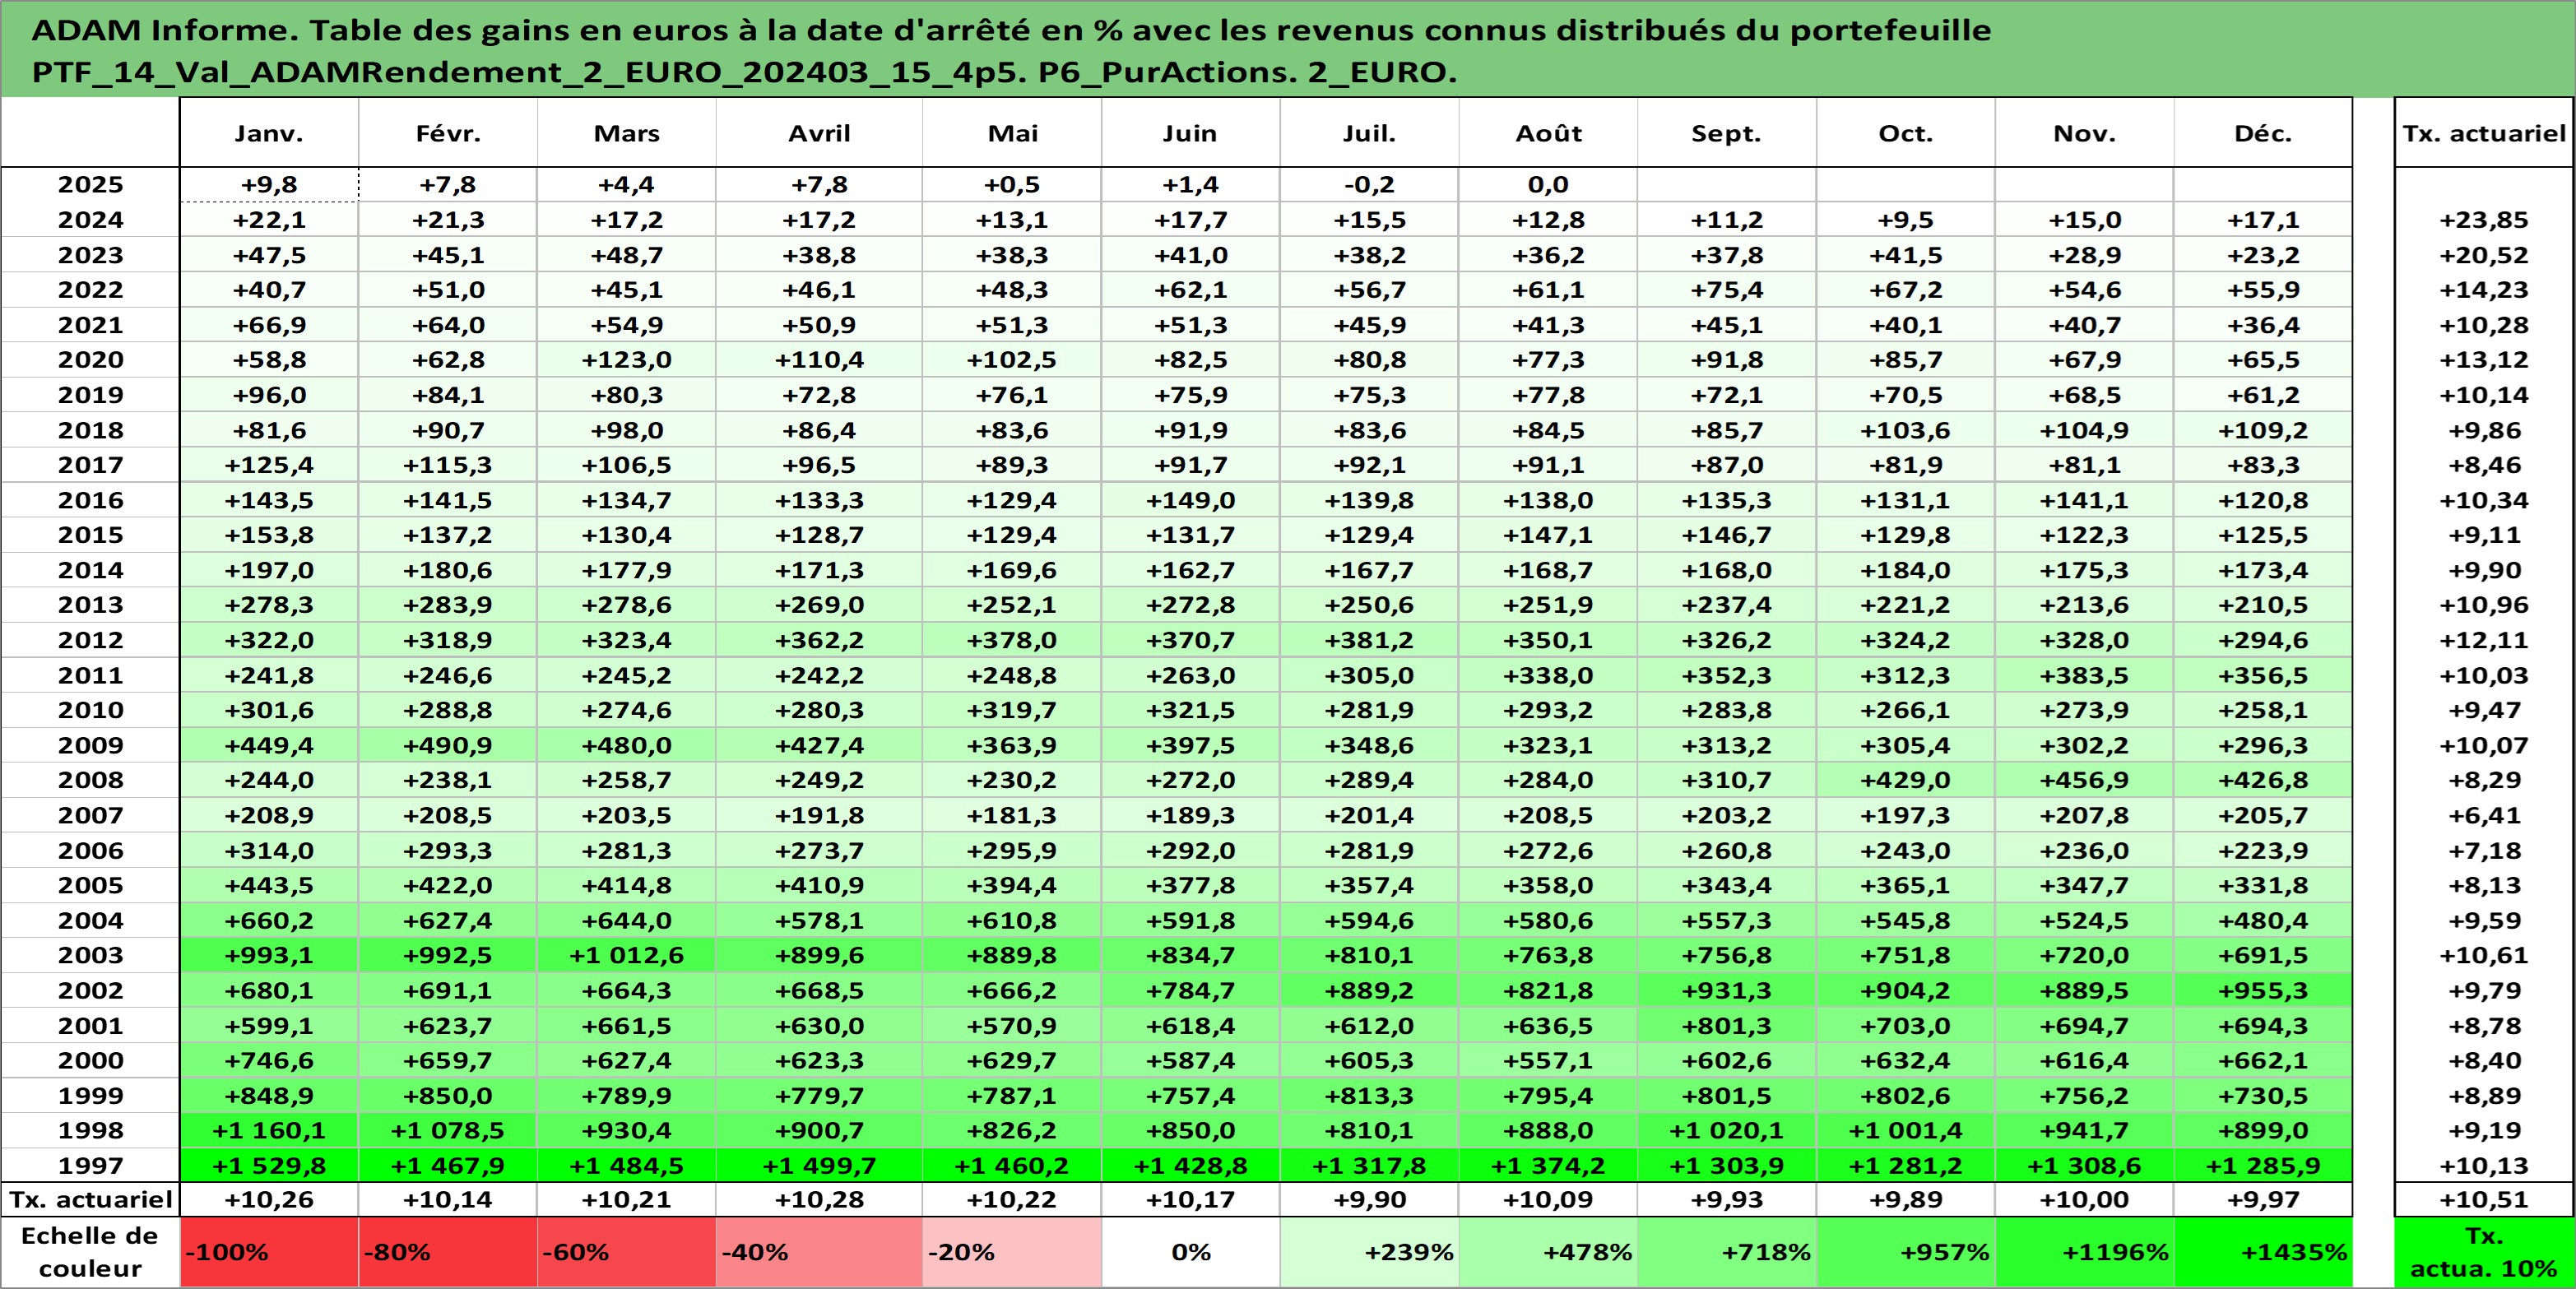This screenshot has width=2576, height=1289.
Task: Select the 2020 row label
Action: pos(90,359)
